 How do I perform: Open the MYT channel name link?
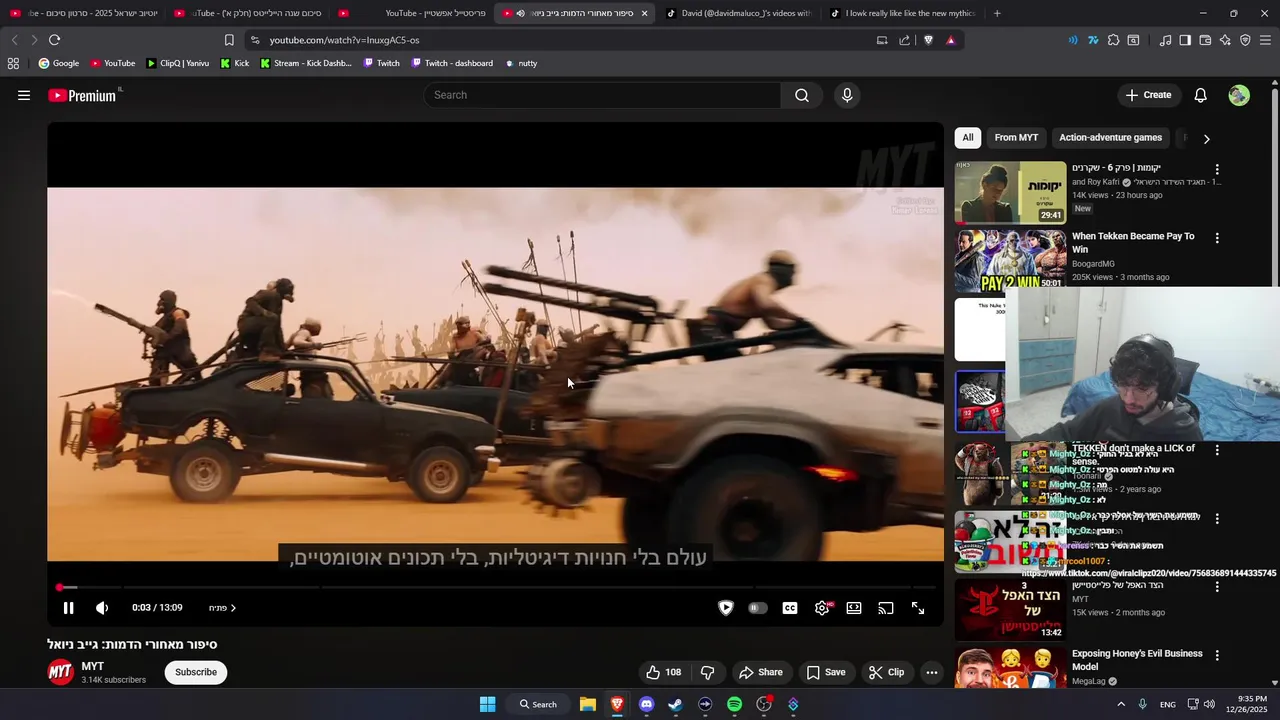pyautogui.click(x=93, y=666)
